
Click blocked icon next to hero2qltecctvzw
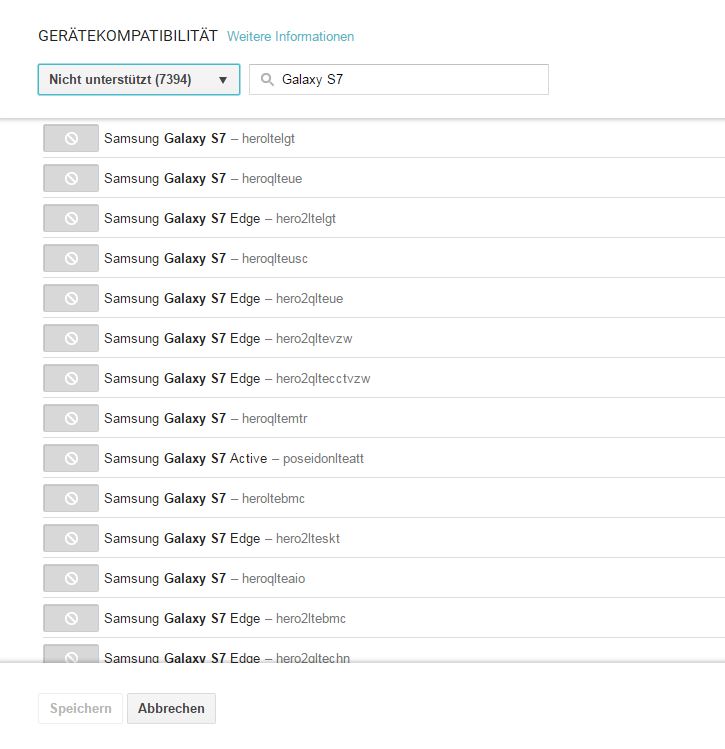point(71,379)
